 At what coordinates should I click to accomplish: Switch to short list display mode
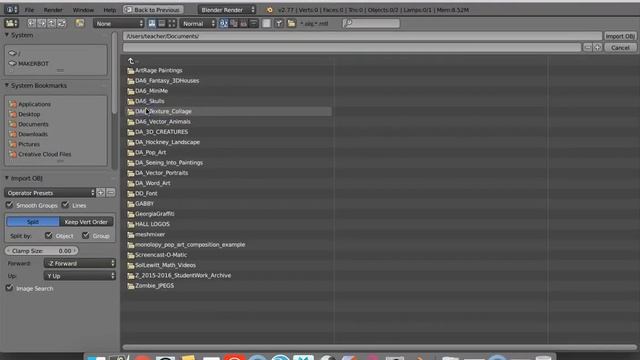152,23
